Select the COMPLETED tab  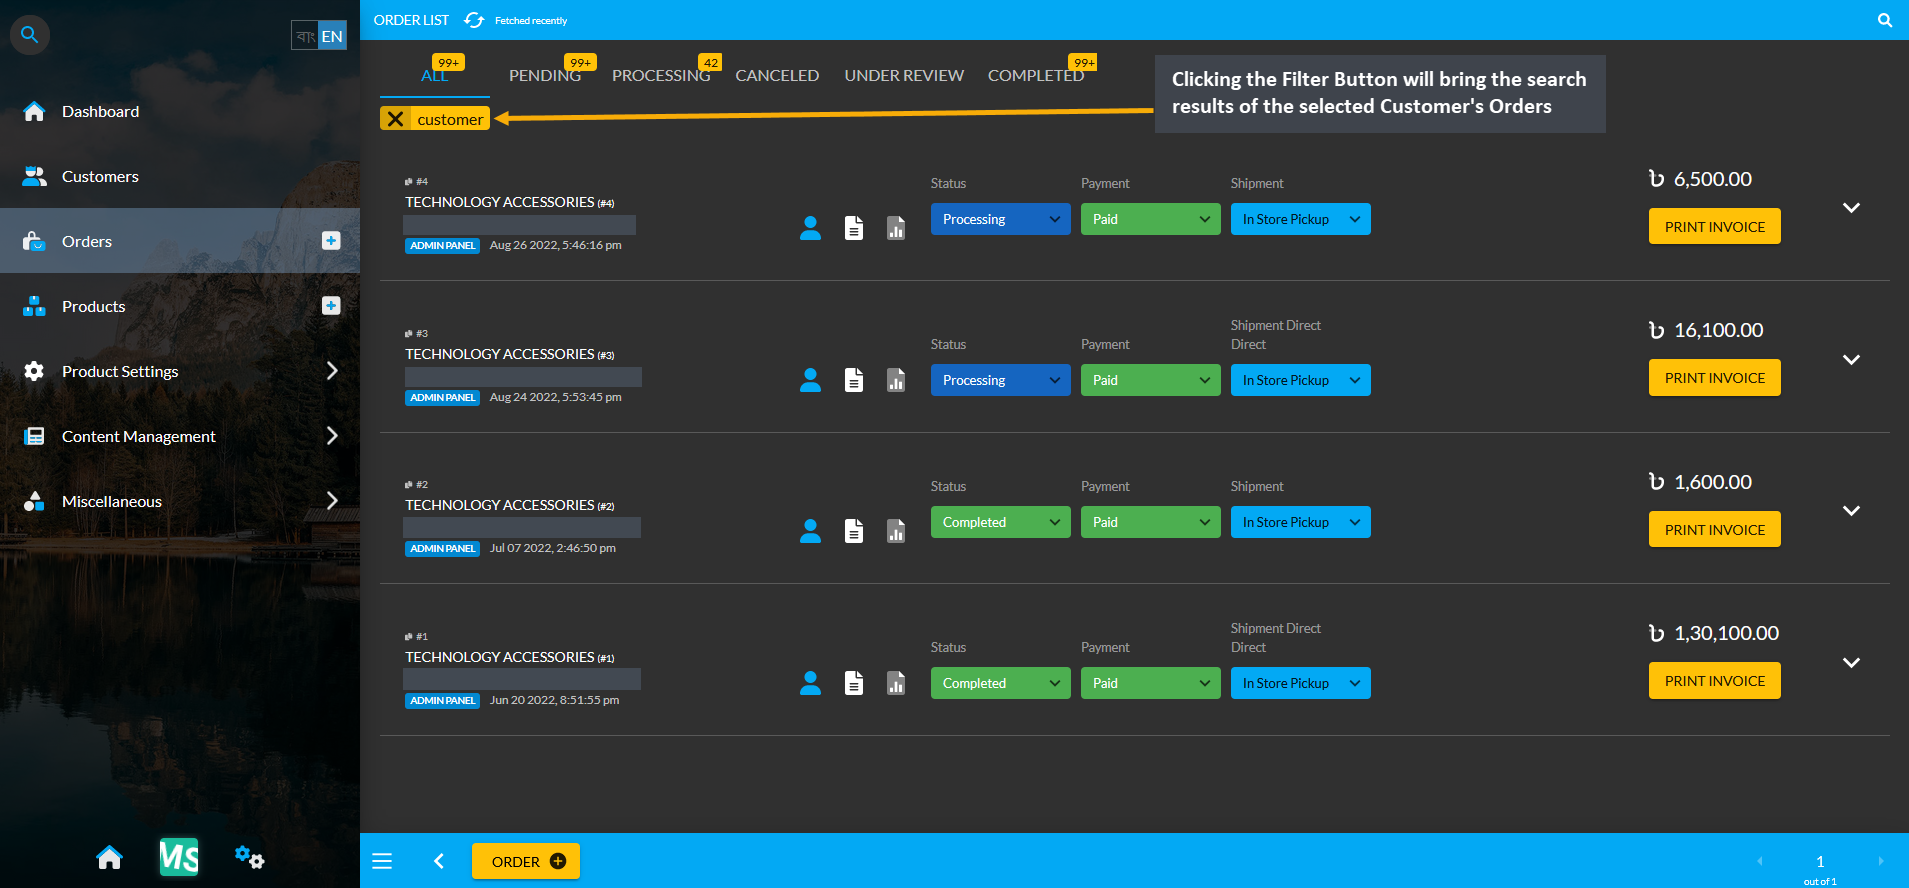coord(1036,75)
